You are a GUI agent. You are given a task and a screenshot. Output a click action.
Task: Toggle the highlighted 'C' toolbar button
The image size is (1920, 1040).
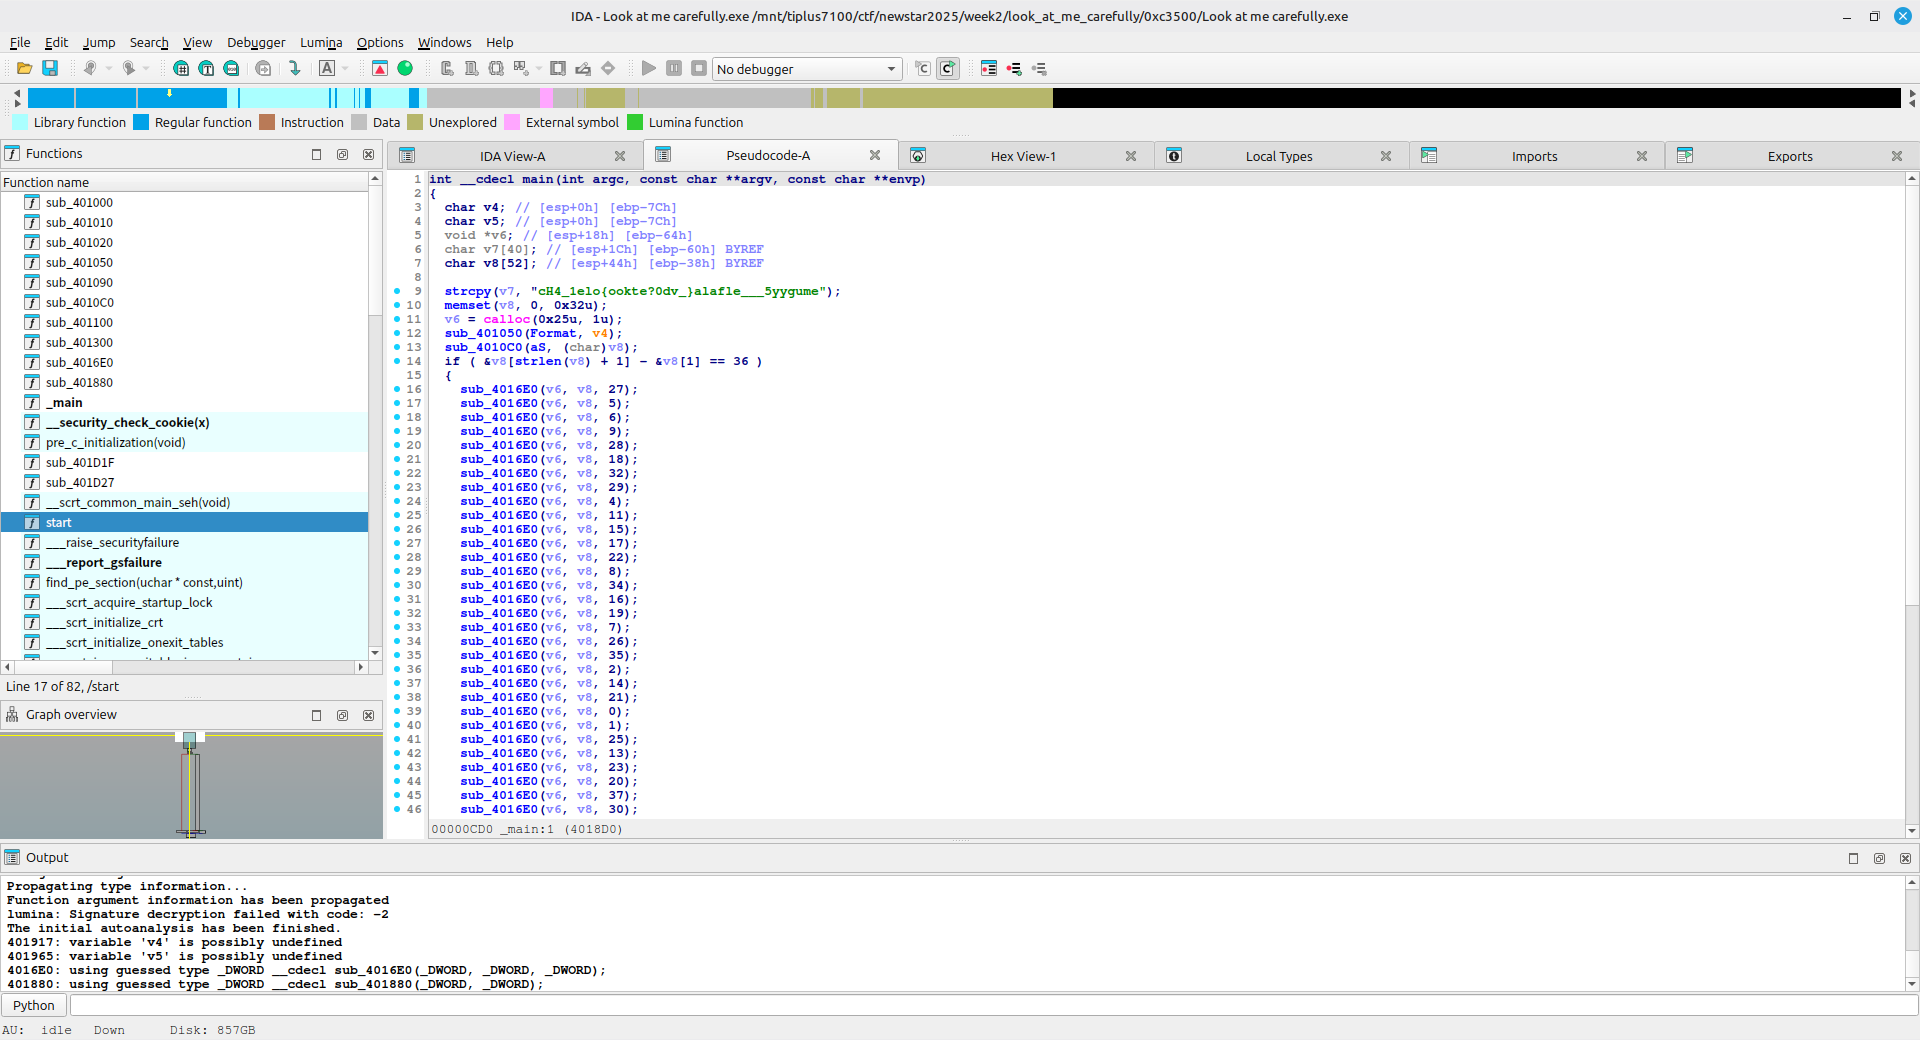[947, 68]
